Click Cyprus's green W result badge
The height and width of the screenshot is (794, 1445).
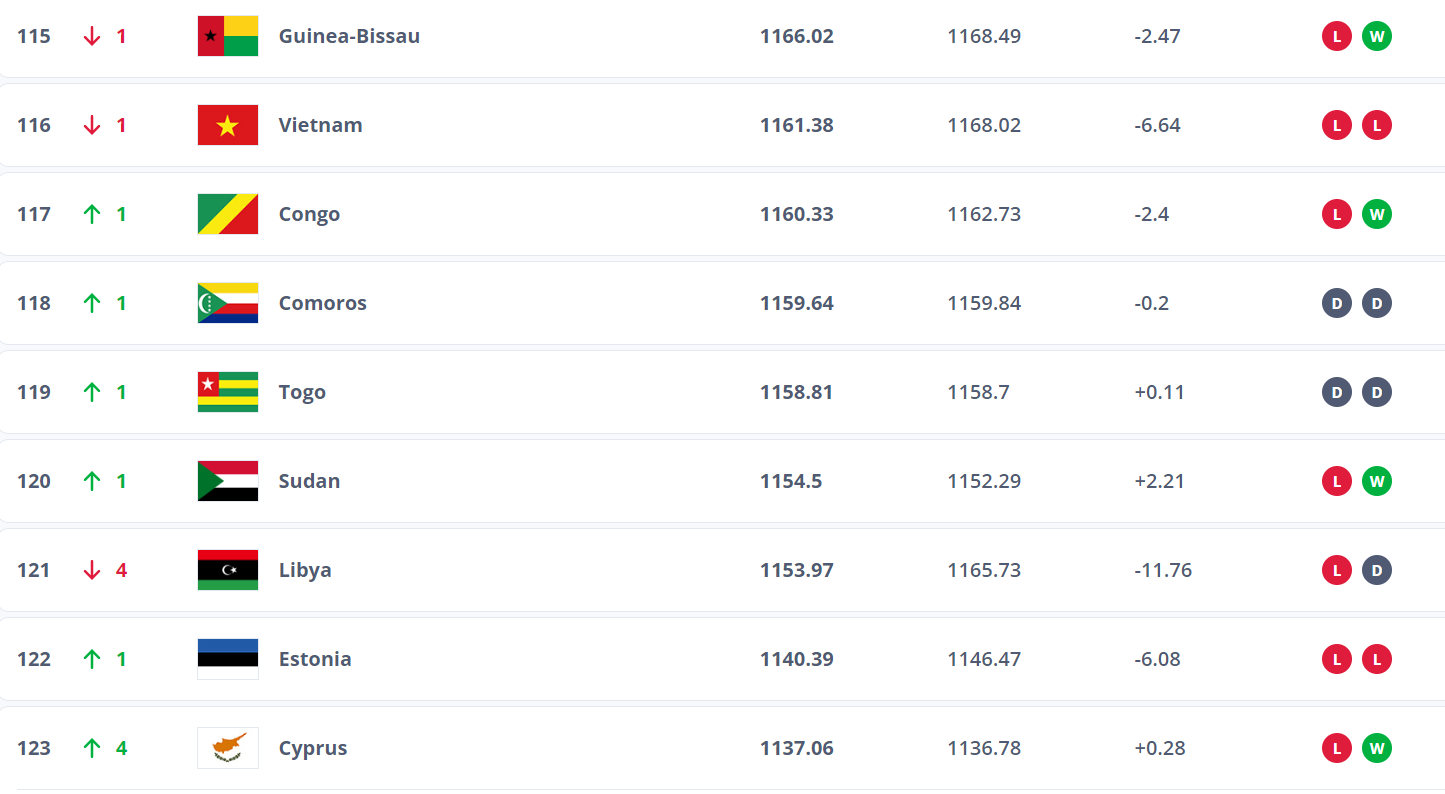(1377, 749)
